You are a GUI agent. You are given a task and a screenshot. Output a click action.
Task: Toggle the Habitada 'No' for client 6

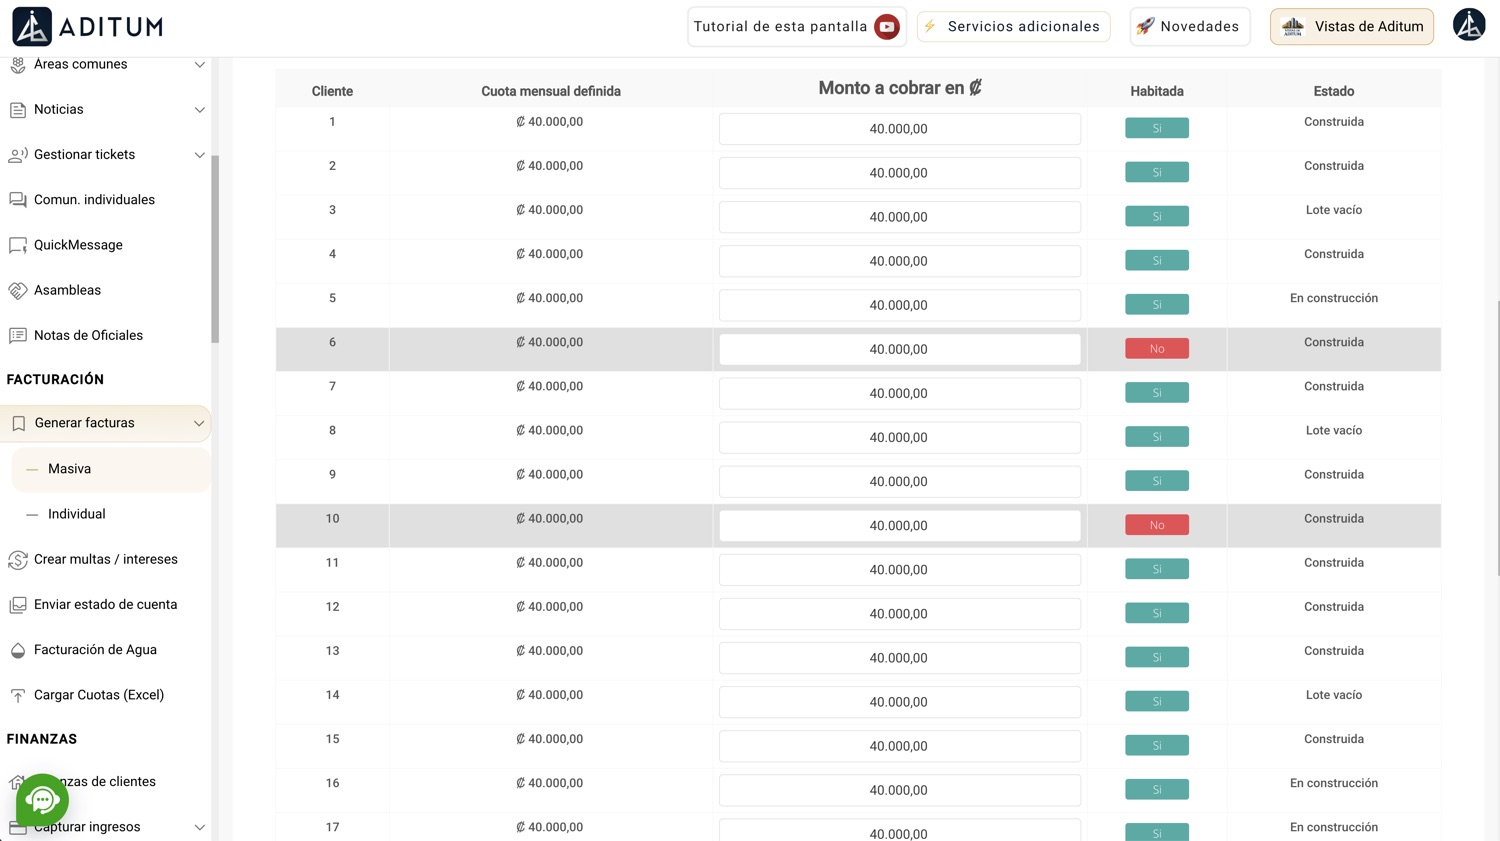click(x=1157, y=349)
